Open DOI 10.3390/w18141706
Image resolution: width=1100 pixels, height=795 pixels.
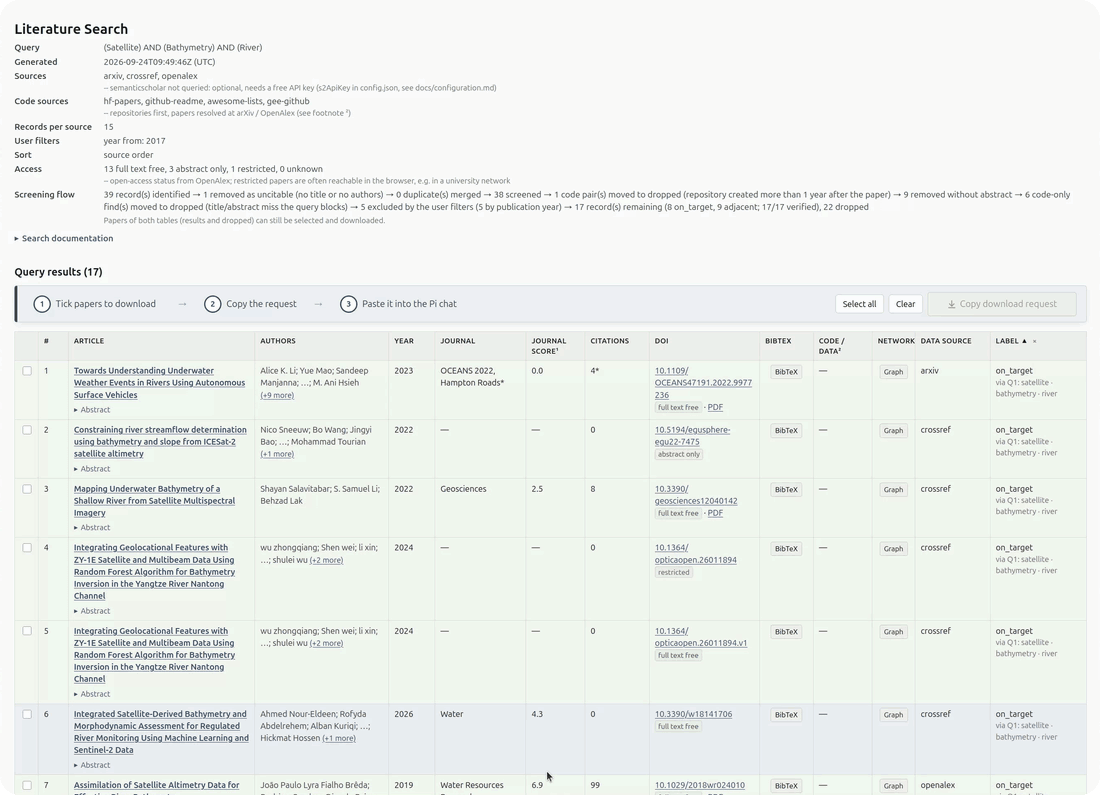(x=693, y=714)
